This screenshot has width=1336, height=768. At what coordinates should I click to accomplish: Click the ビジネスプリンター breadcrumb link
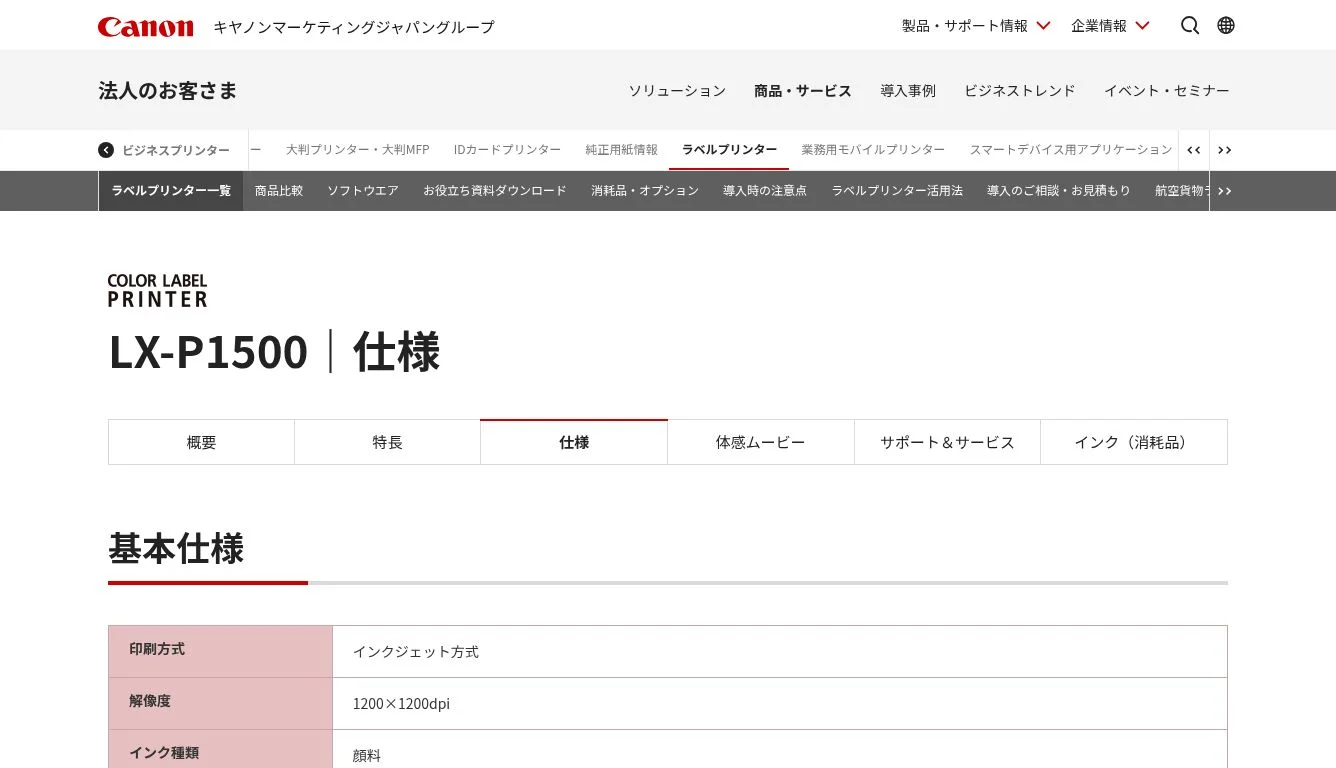click(x=176, y=150)
